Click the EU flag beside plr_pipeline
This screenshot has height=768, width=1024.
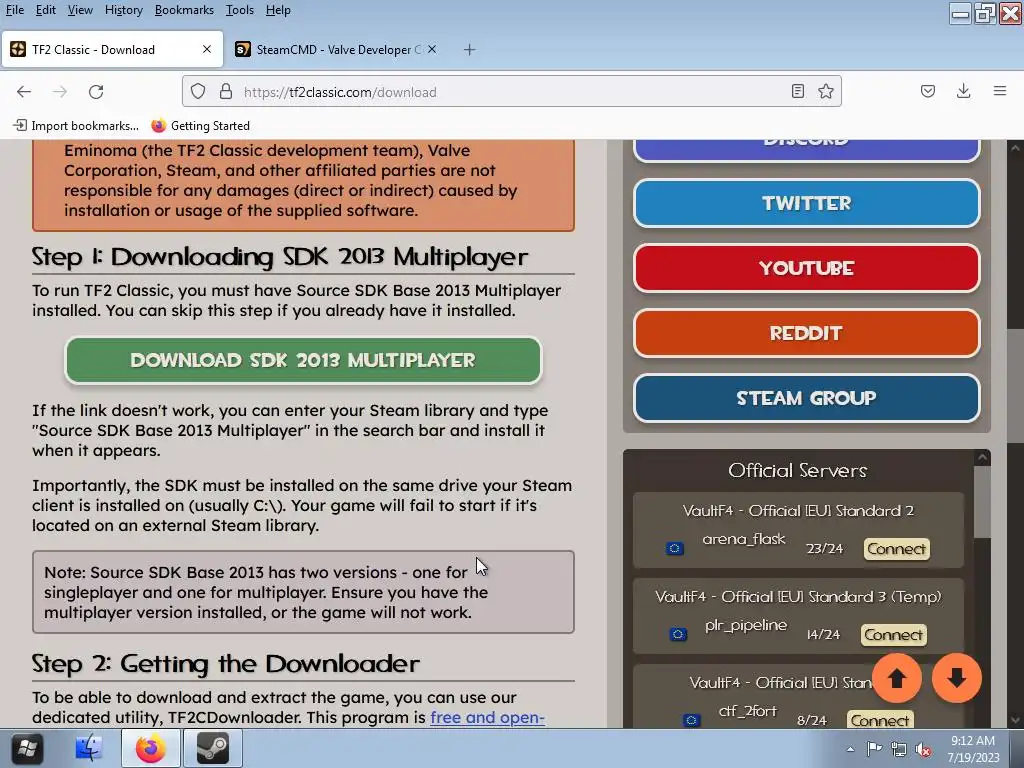pos(678,634)
